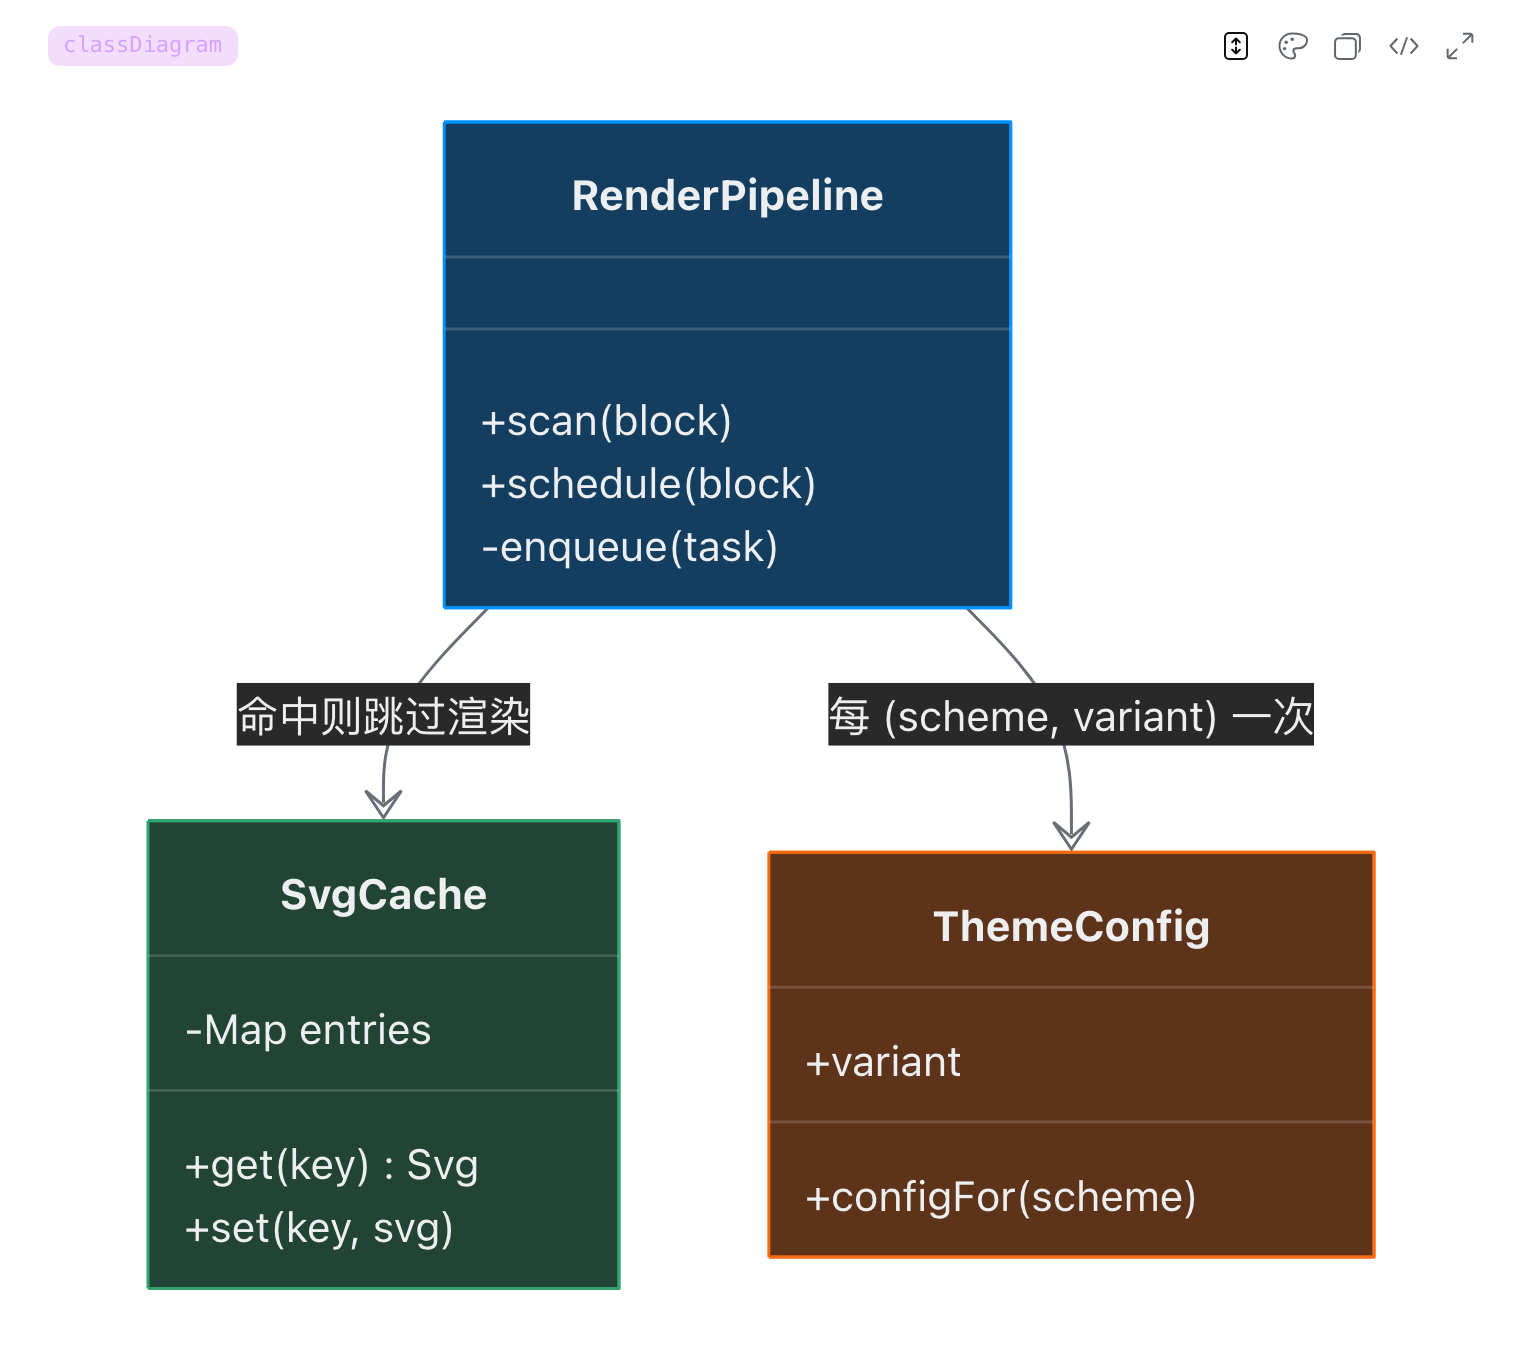Click the 每 (scheme, variant) 一次 edge label
Screen dimensions: 1522x1356
pyautogui.click(x=1071, y=715)
